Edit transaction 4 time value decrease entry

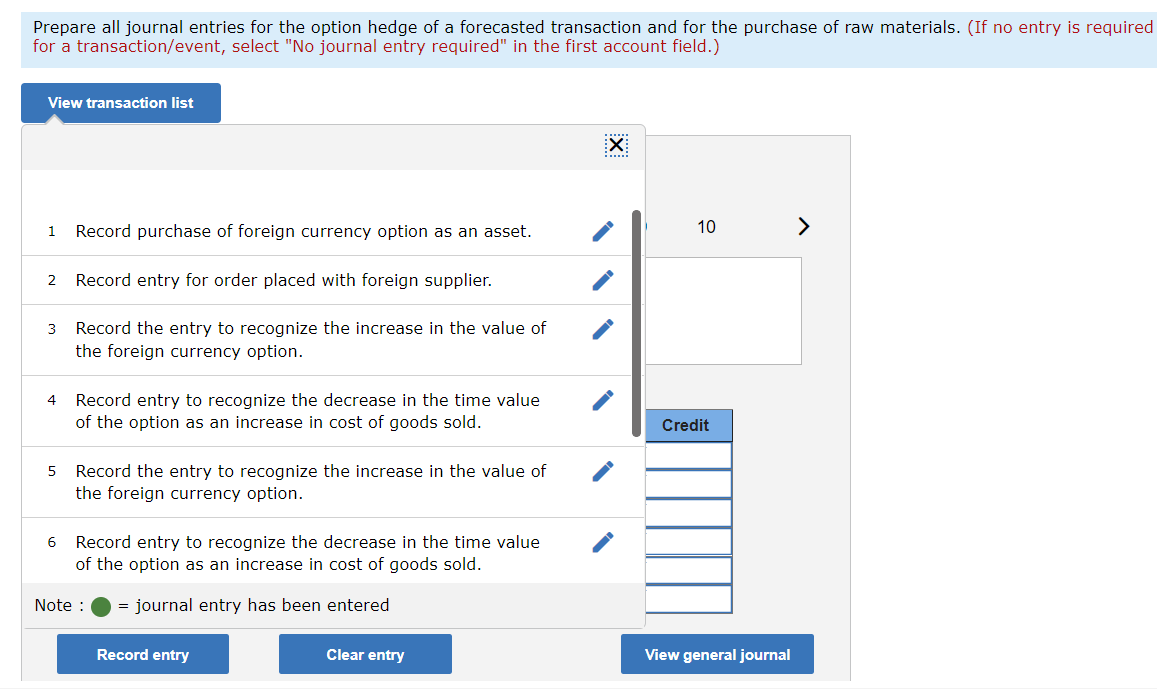[602, 400]
